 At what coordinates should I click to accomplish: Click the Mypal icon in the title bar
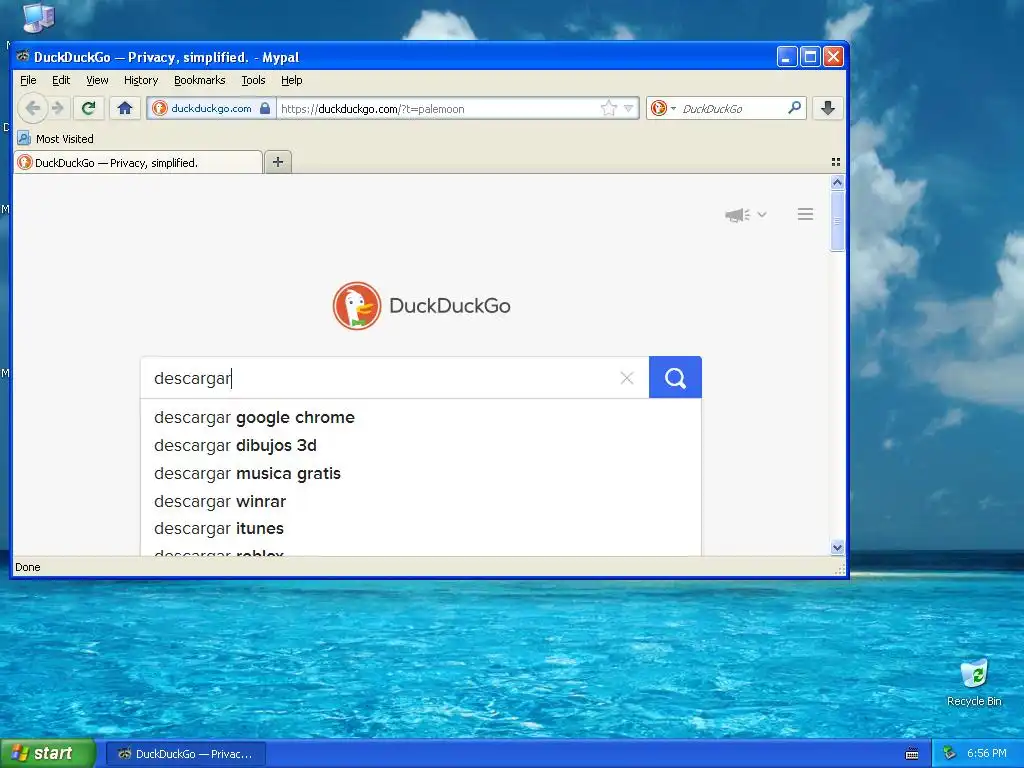coord(23,57)
